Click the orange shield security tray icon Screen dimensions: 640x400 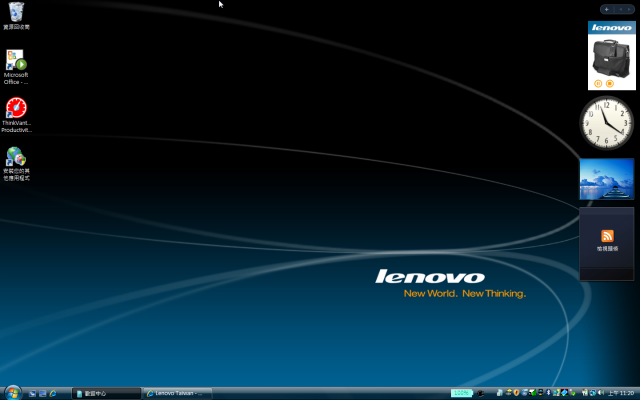516,393
